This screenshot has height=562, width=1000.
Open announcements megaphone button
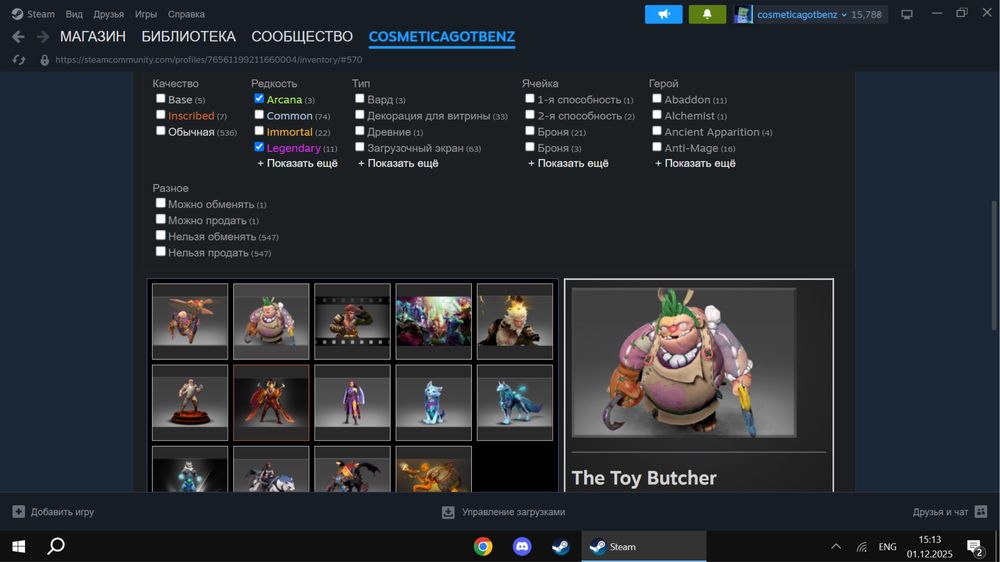click(663, 14)
